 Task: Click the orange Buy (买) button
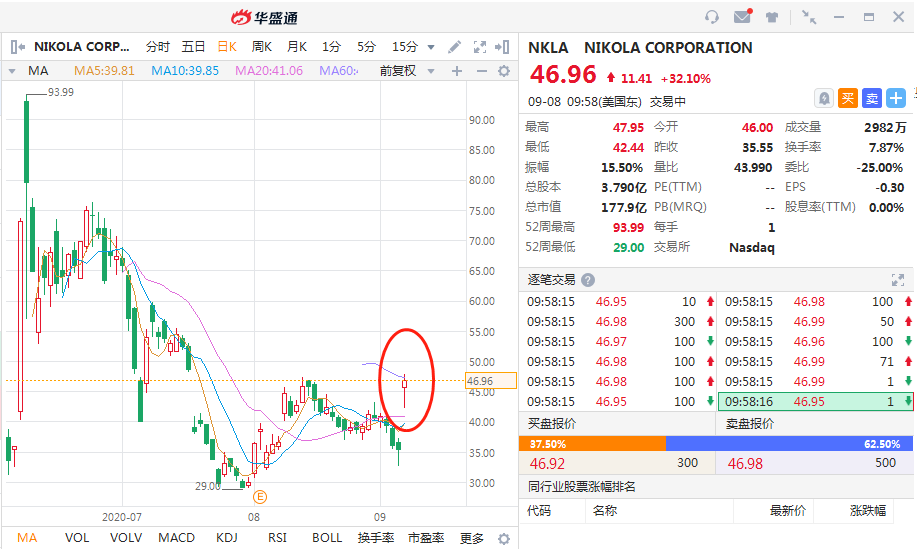tap(847, 98)
